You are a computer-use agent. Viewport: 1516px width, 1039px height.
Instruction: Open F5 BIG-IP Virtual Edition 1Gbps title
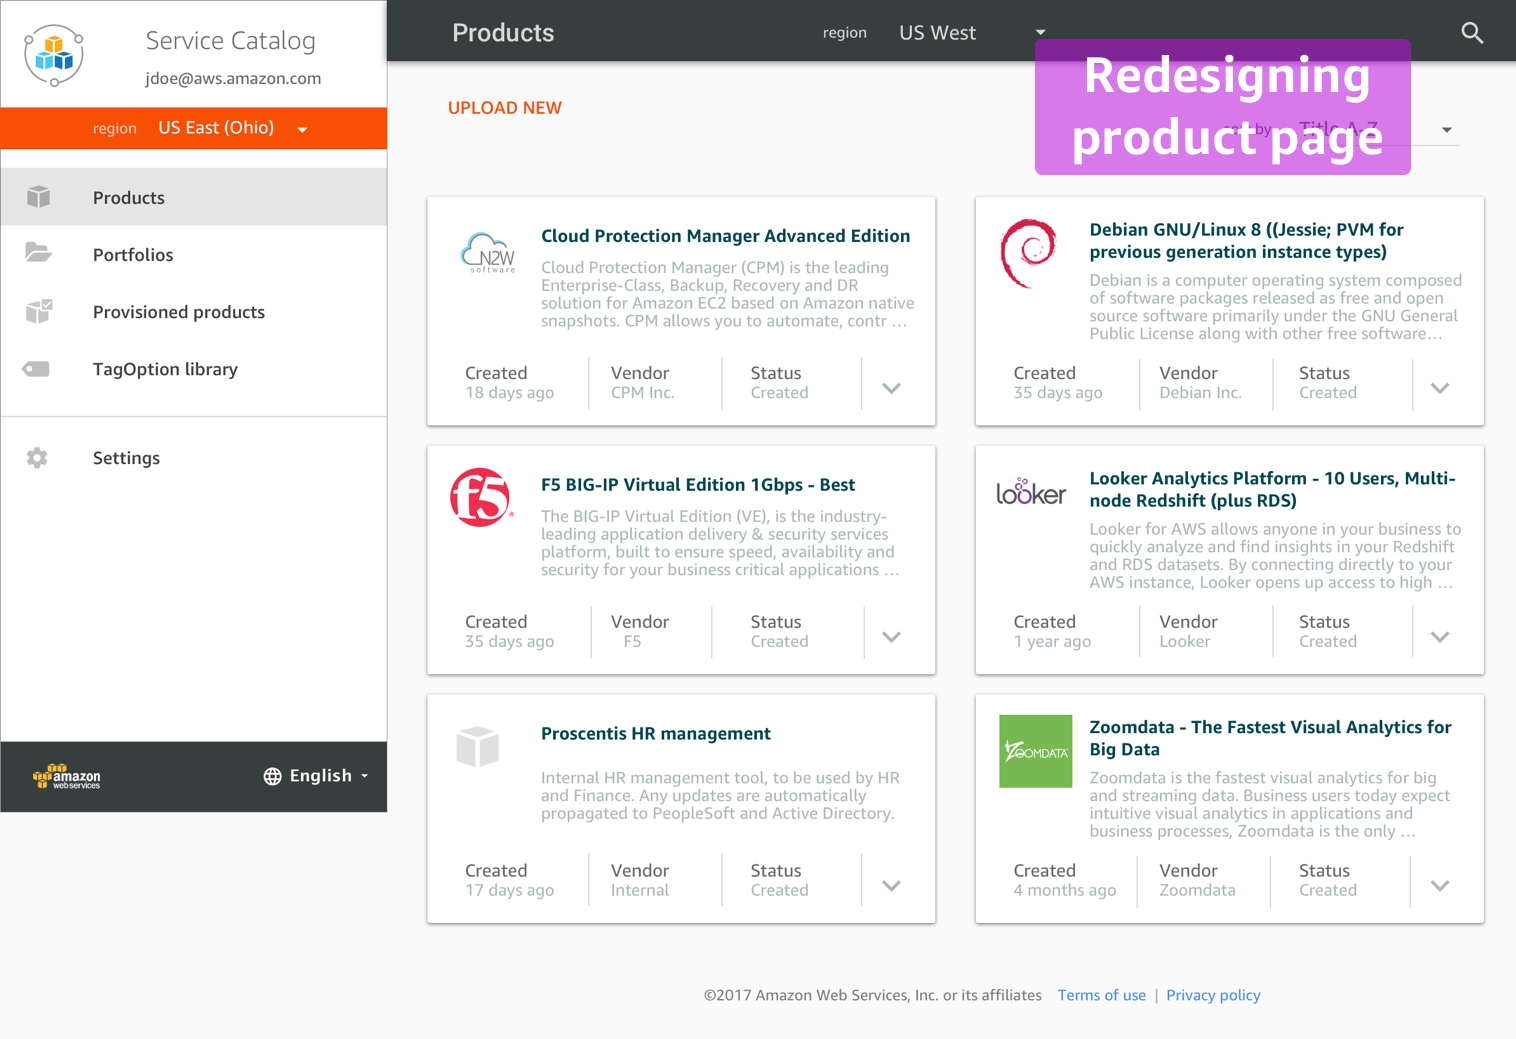(698, 485)
